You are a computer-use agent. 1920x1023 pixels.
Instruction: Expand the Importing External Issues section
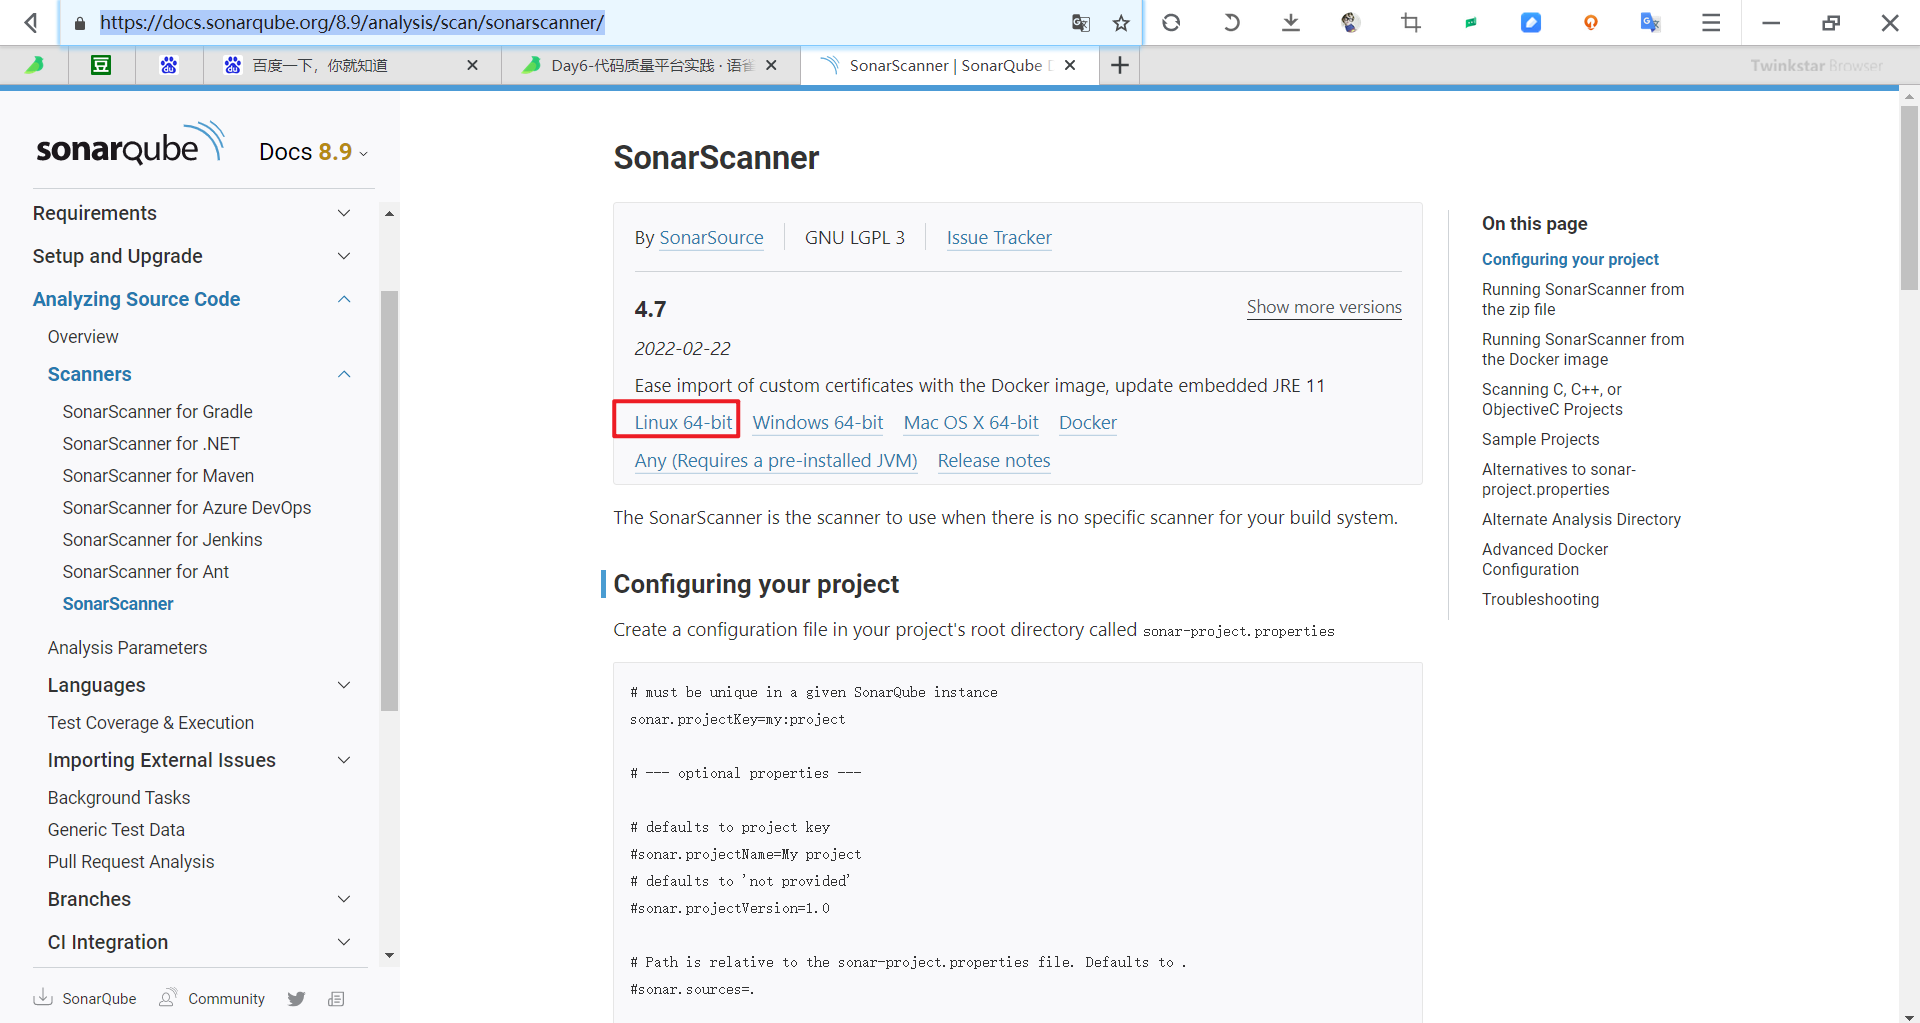click(344, 760)
